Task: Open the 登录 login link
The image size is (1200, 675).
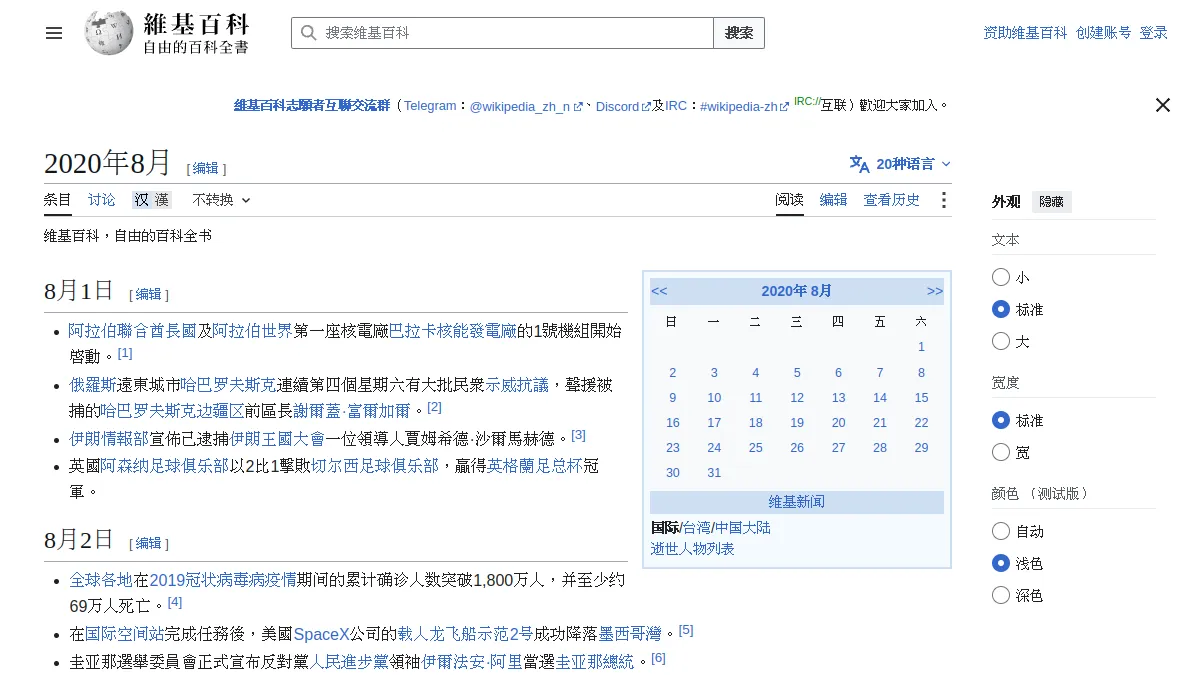Action: (x=1153, y=33)
